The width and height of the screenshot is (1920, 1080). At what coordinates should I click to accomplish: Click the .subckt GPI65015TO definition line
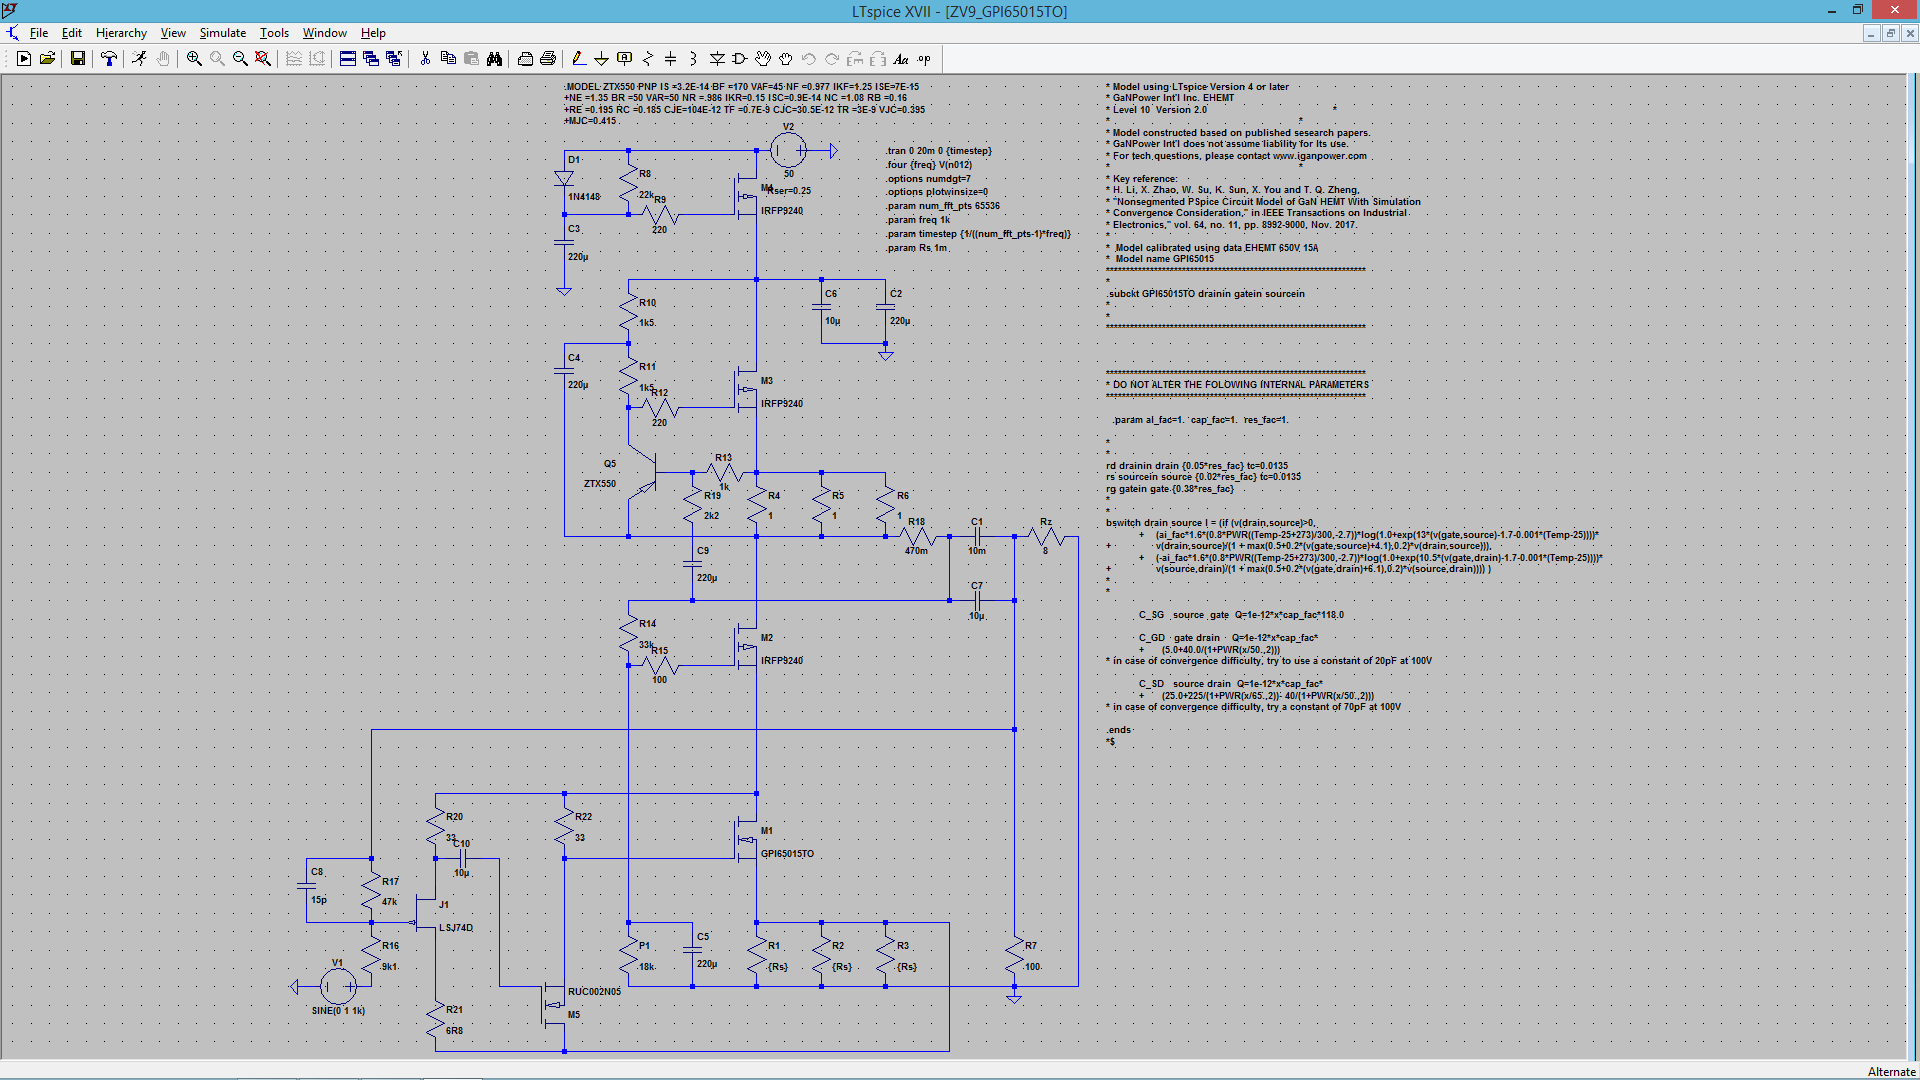[1205, 294]
